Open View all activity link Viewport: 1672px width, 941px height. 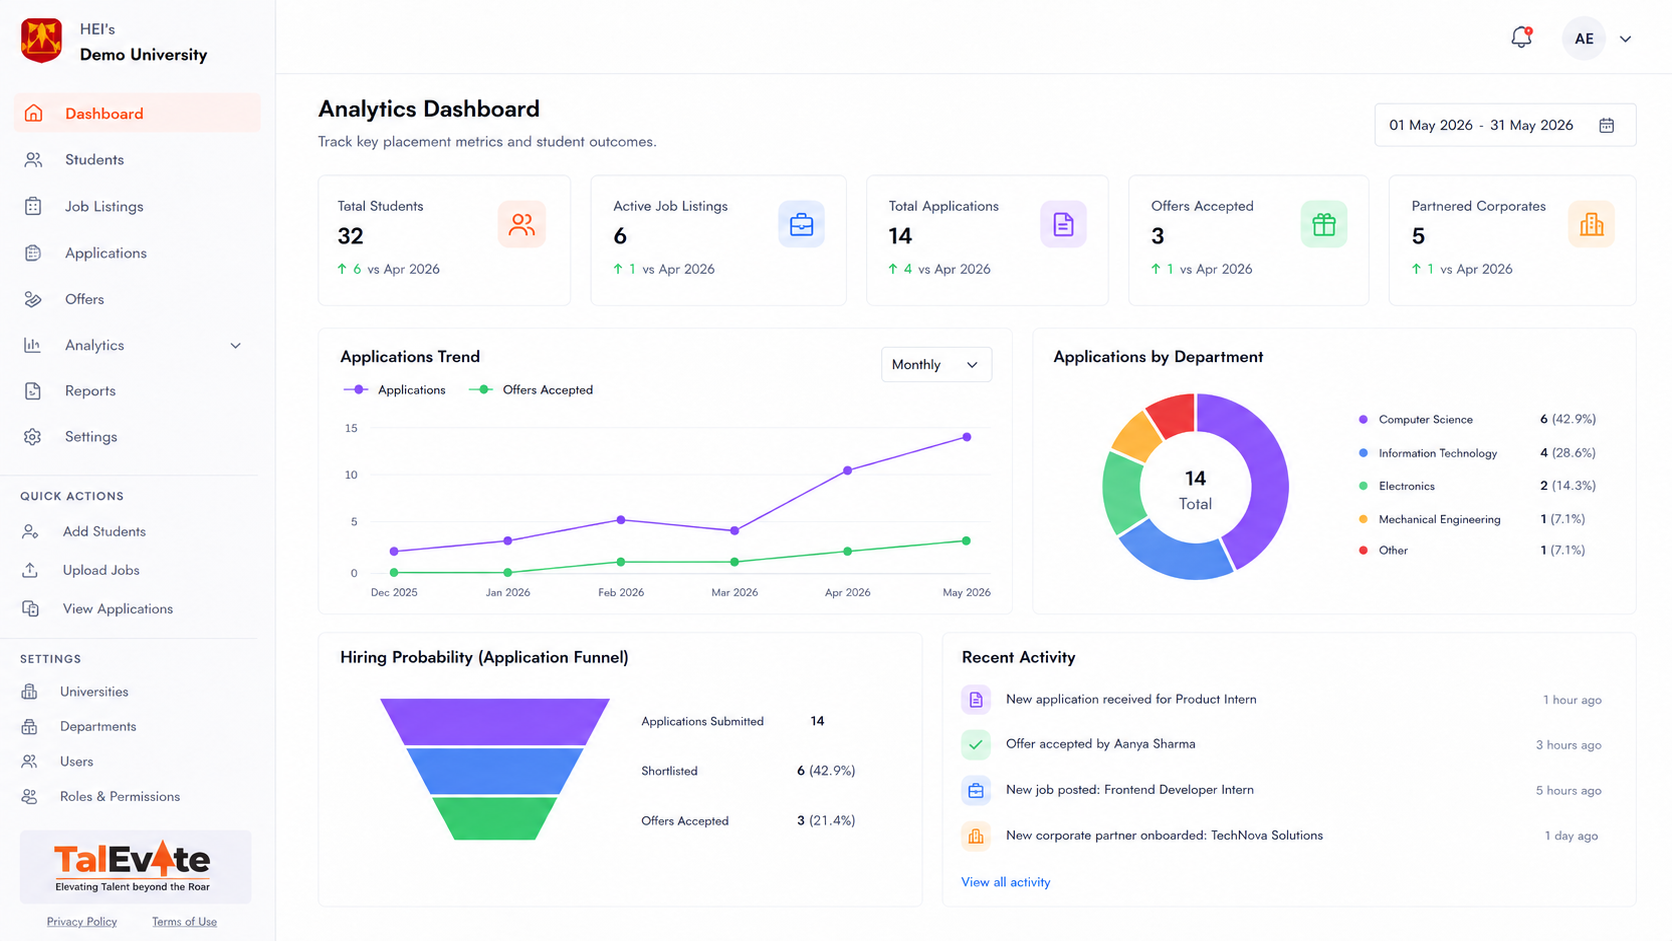(1005, 882)
